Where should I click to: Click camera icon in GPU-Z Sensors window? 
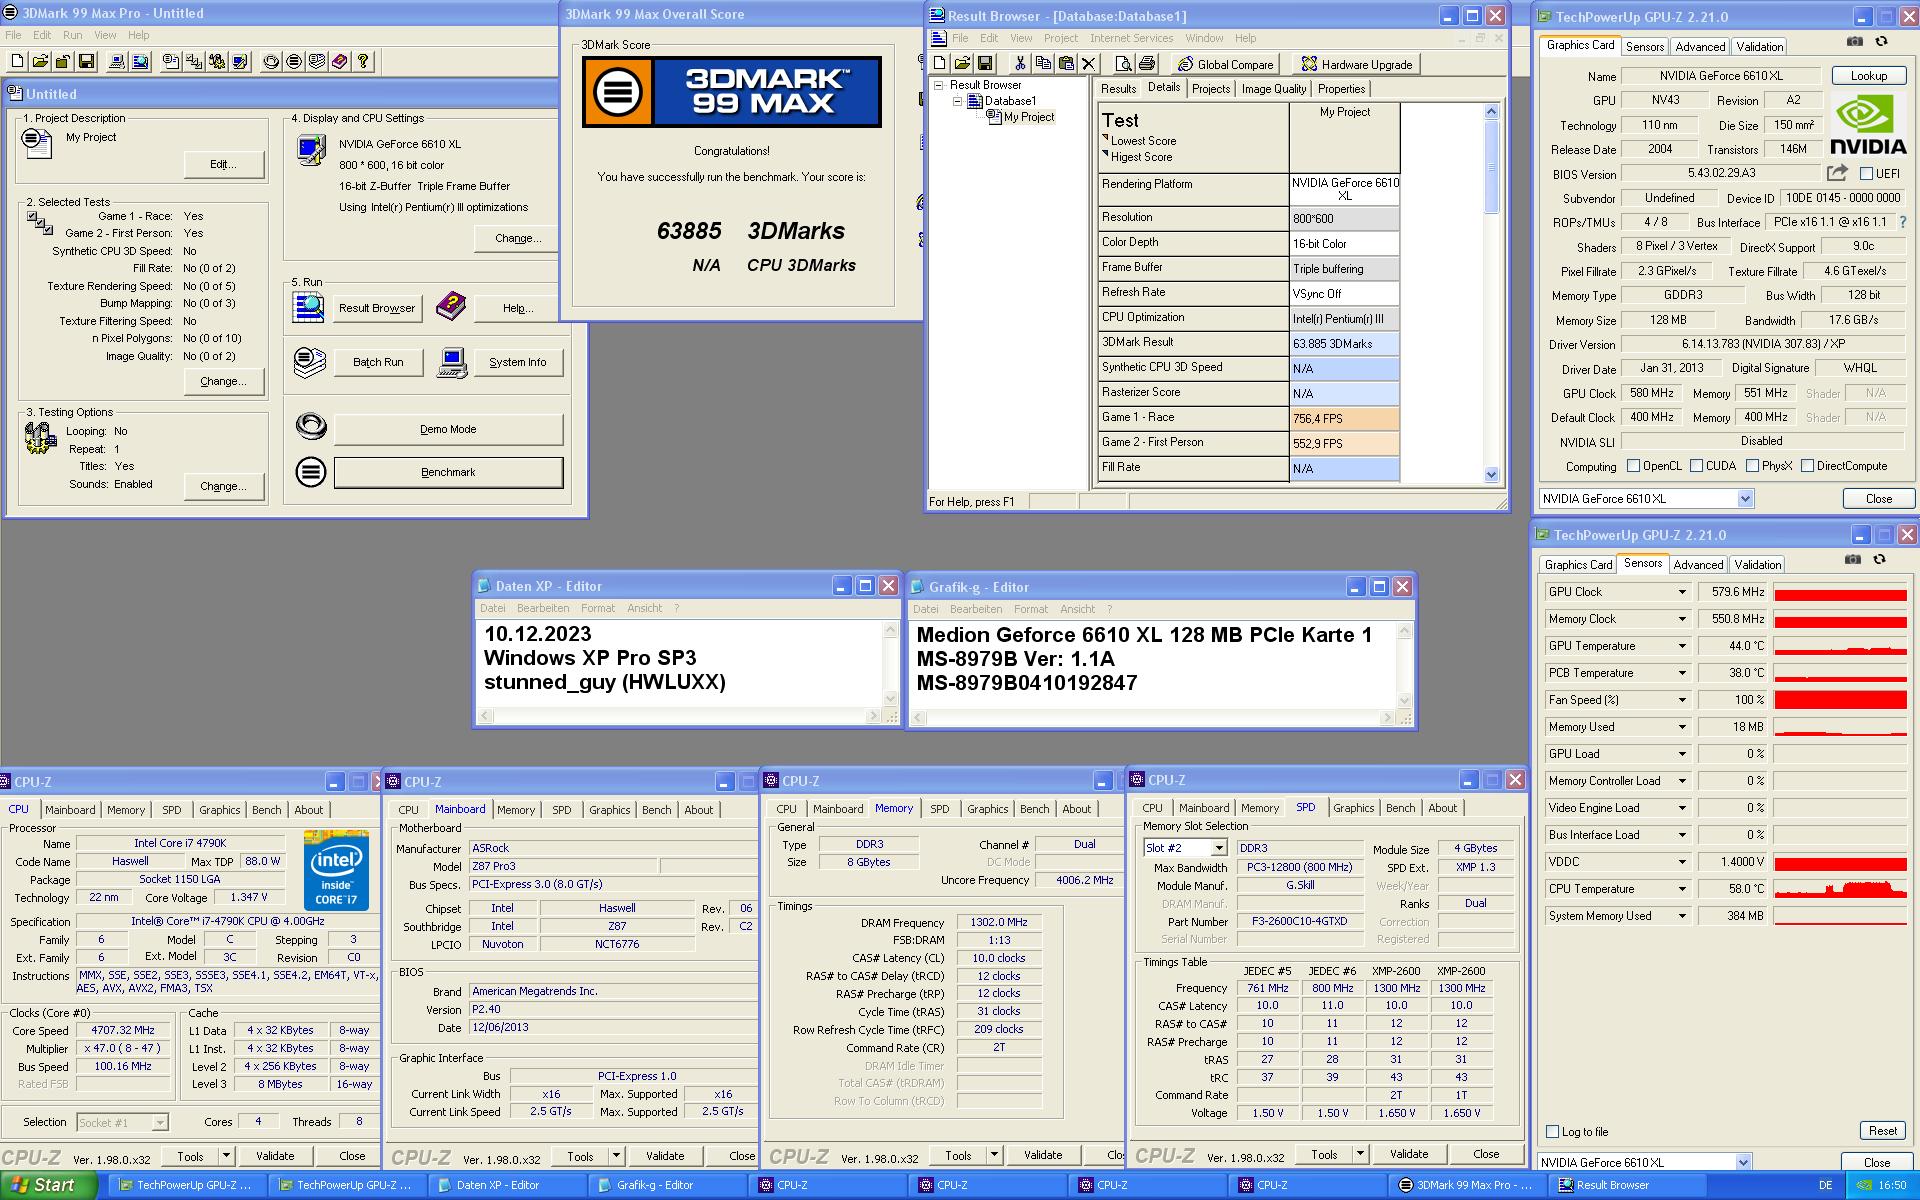(1853, 560)
